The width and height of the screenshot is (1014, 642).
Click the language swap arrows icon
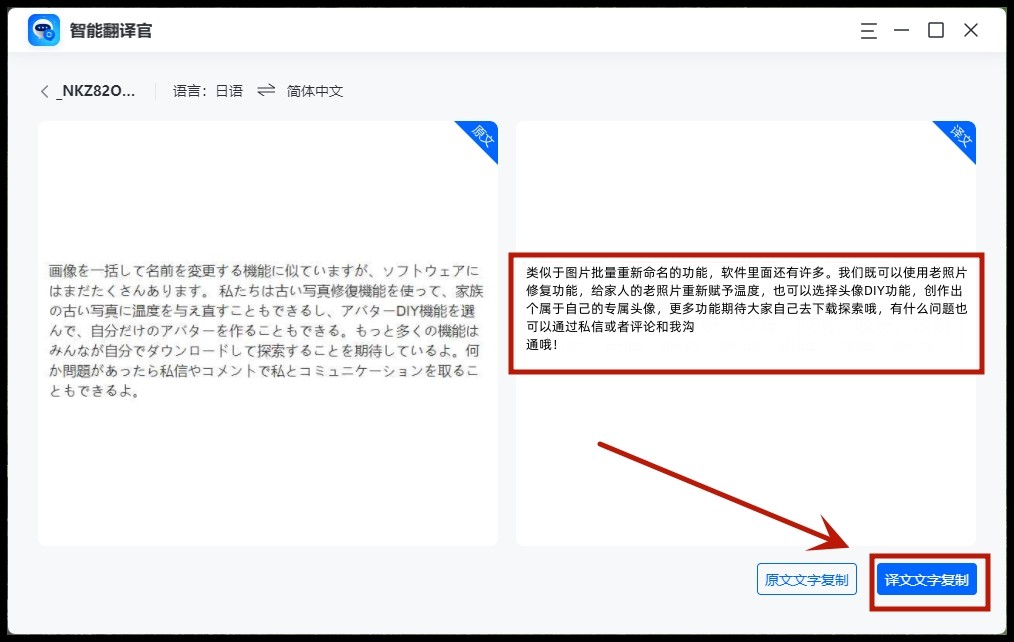tap(265, 90)
